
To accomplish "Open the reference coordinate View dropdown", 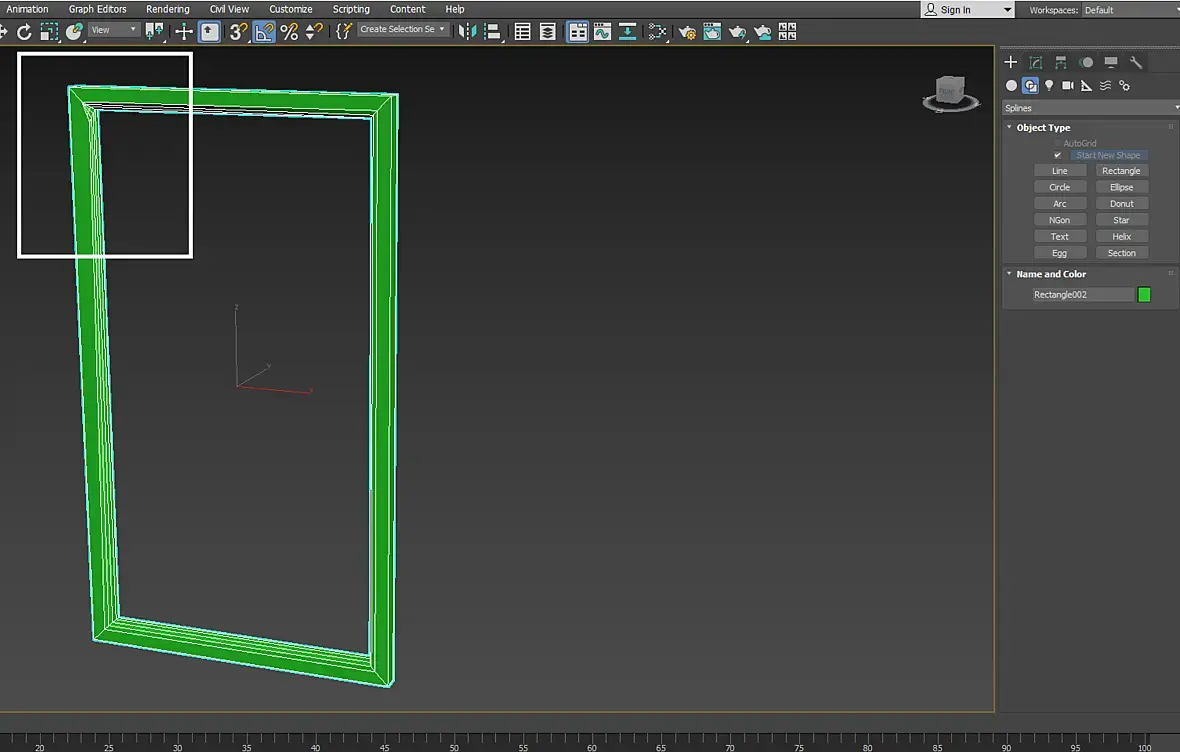I will (114, 30).
